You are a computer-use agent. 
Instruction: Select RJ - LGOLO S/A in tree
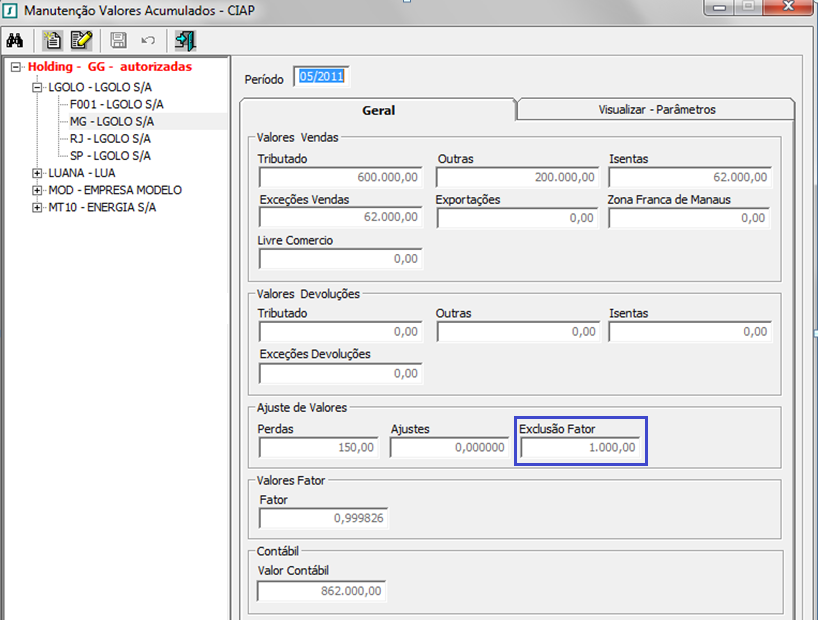(x=110, y=138)
